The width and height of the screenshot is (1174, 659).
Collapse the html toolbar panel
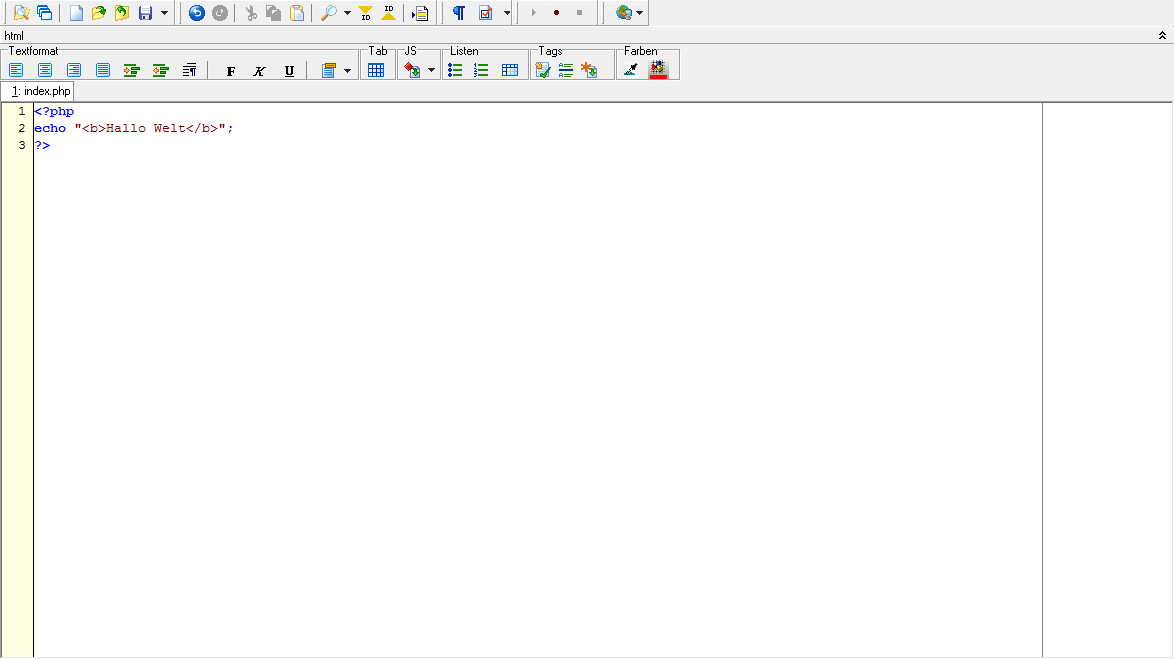click(1162, 36)
